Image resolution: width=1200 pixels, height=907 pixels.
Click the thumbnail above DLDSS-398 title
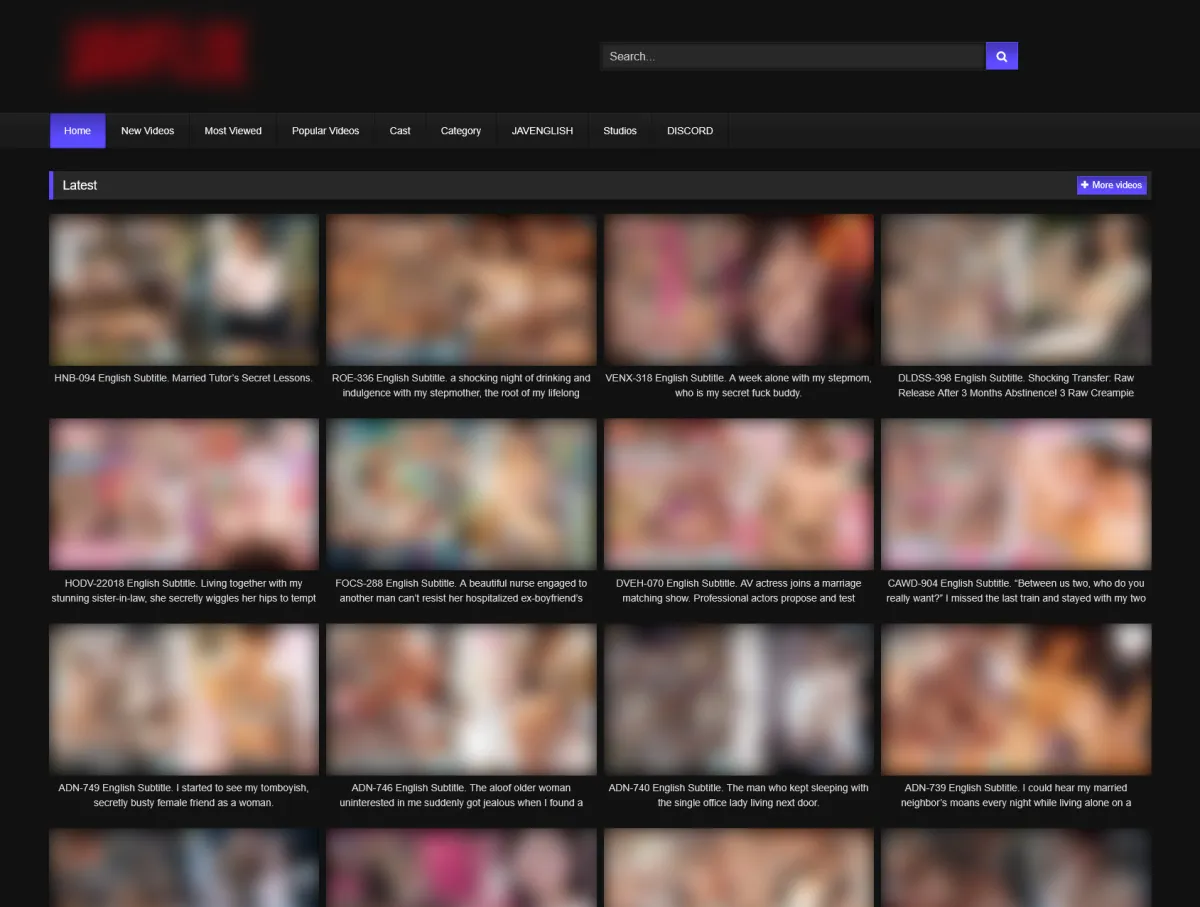click(x=1016, y=289)
